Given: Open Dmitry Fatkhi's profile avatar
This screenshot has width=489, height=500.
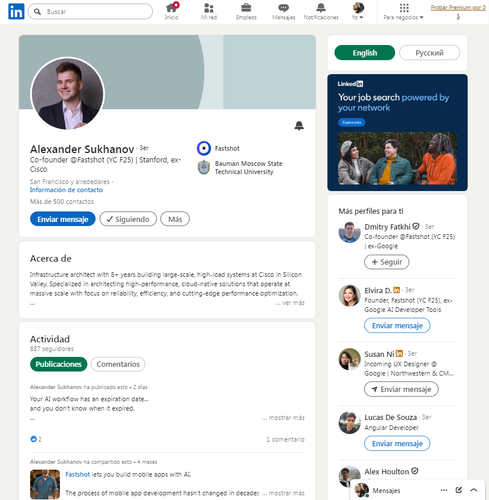Looking at the screenshot, I should 349,232.
